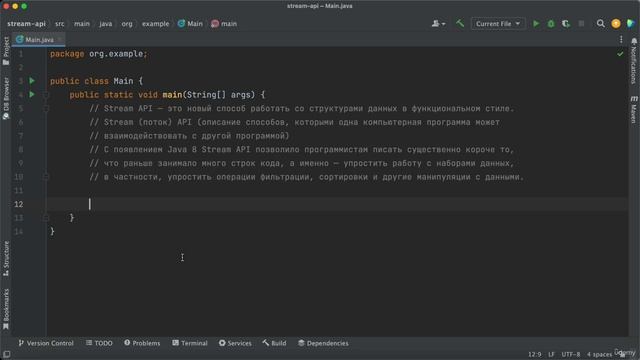The height and width of the screenshot is (360, 640).
Task: Click comment starting 'Stream API —' line 5
Action: click(302, 109)
